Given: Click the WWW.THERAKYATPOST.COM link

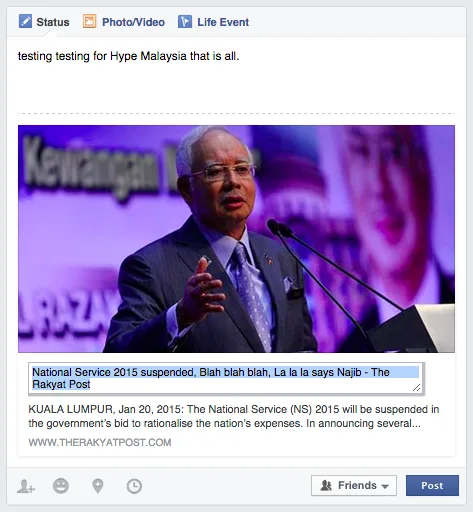Looking at the screenshot, I should (100, 442).
